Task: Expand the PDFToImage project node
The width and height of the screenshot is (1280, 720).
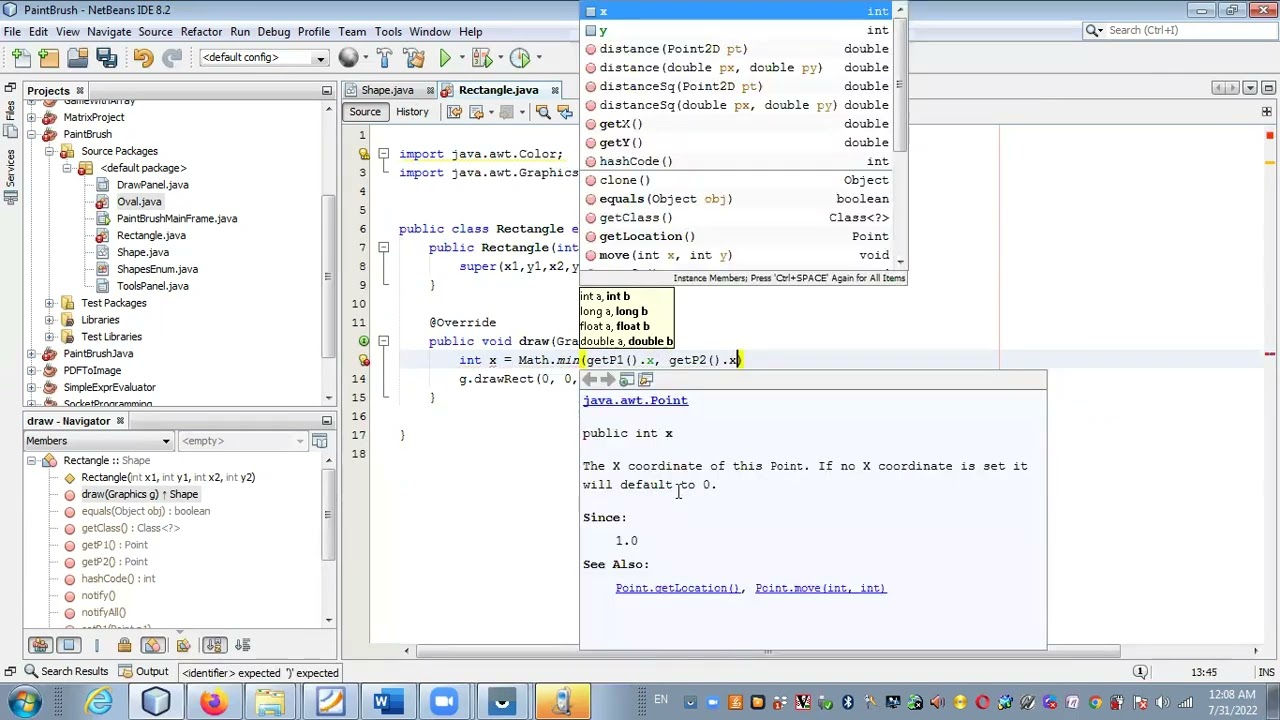Action: (x=32, y=370)
